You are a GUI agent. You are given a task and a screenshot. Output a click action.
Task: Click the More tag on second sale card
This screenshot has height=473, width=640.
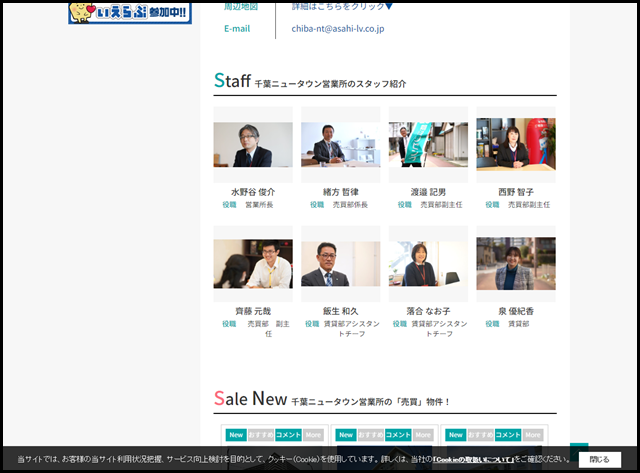[x=423, y=435]
